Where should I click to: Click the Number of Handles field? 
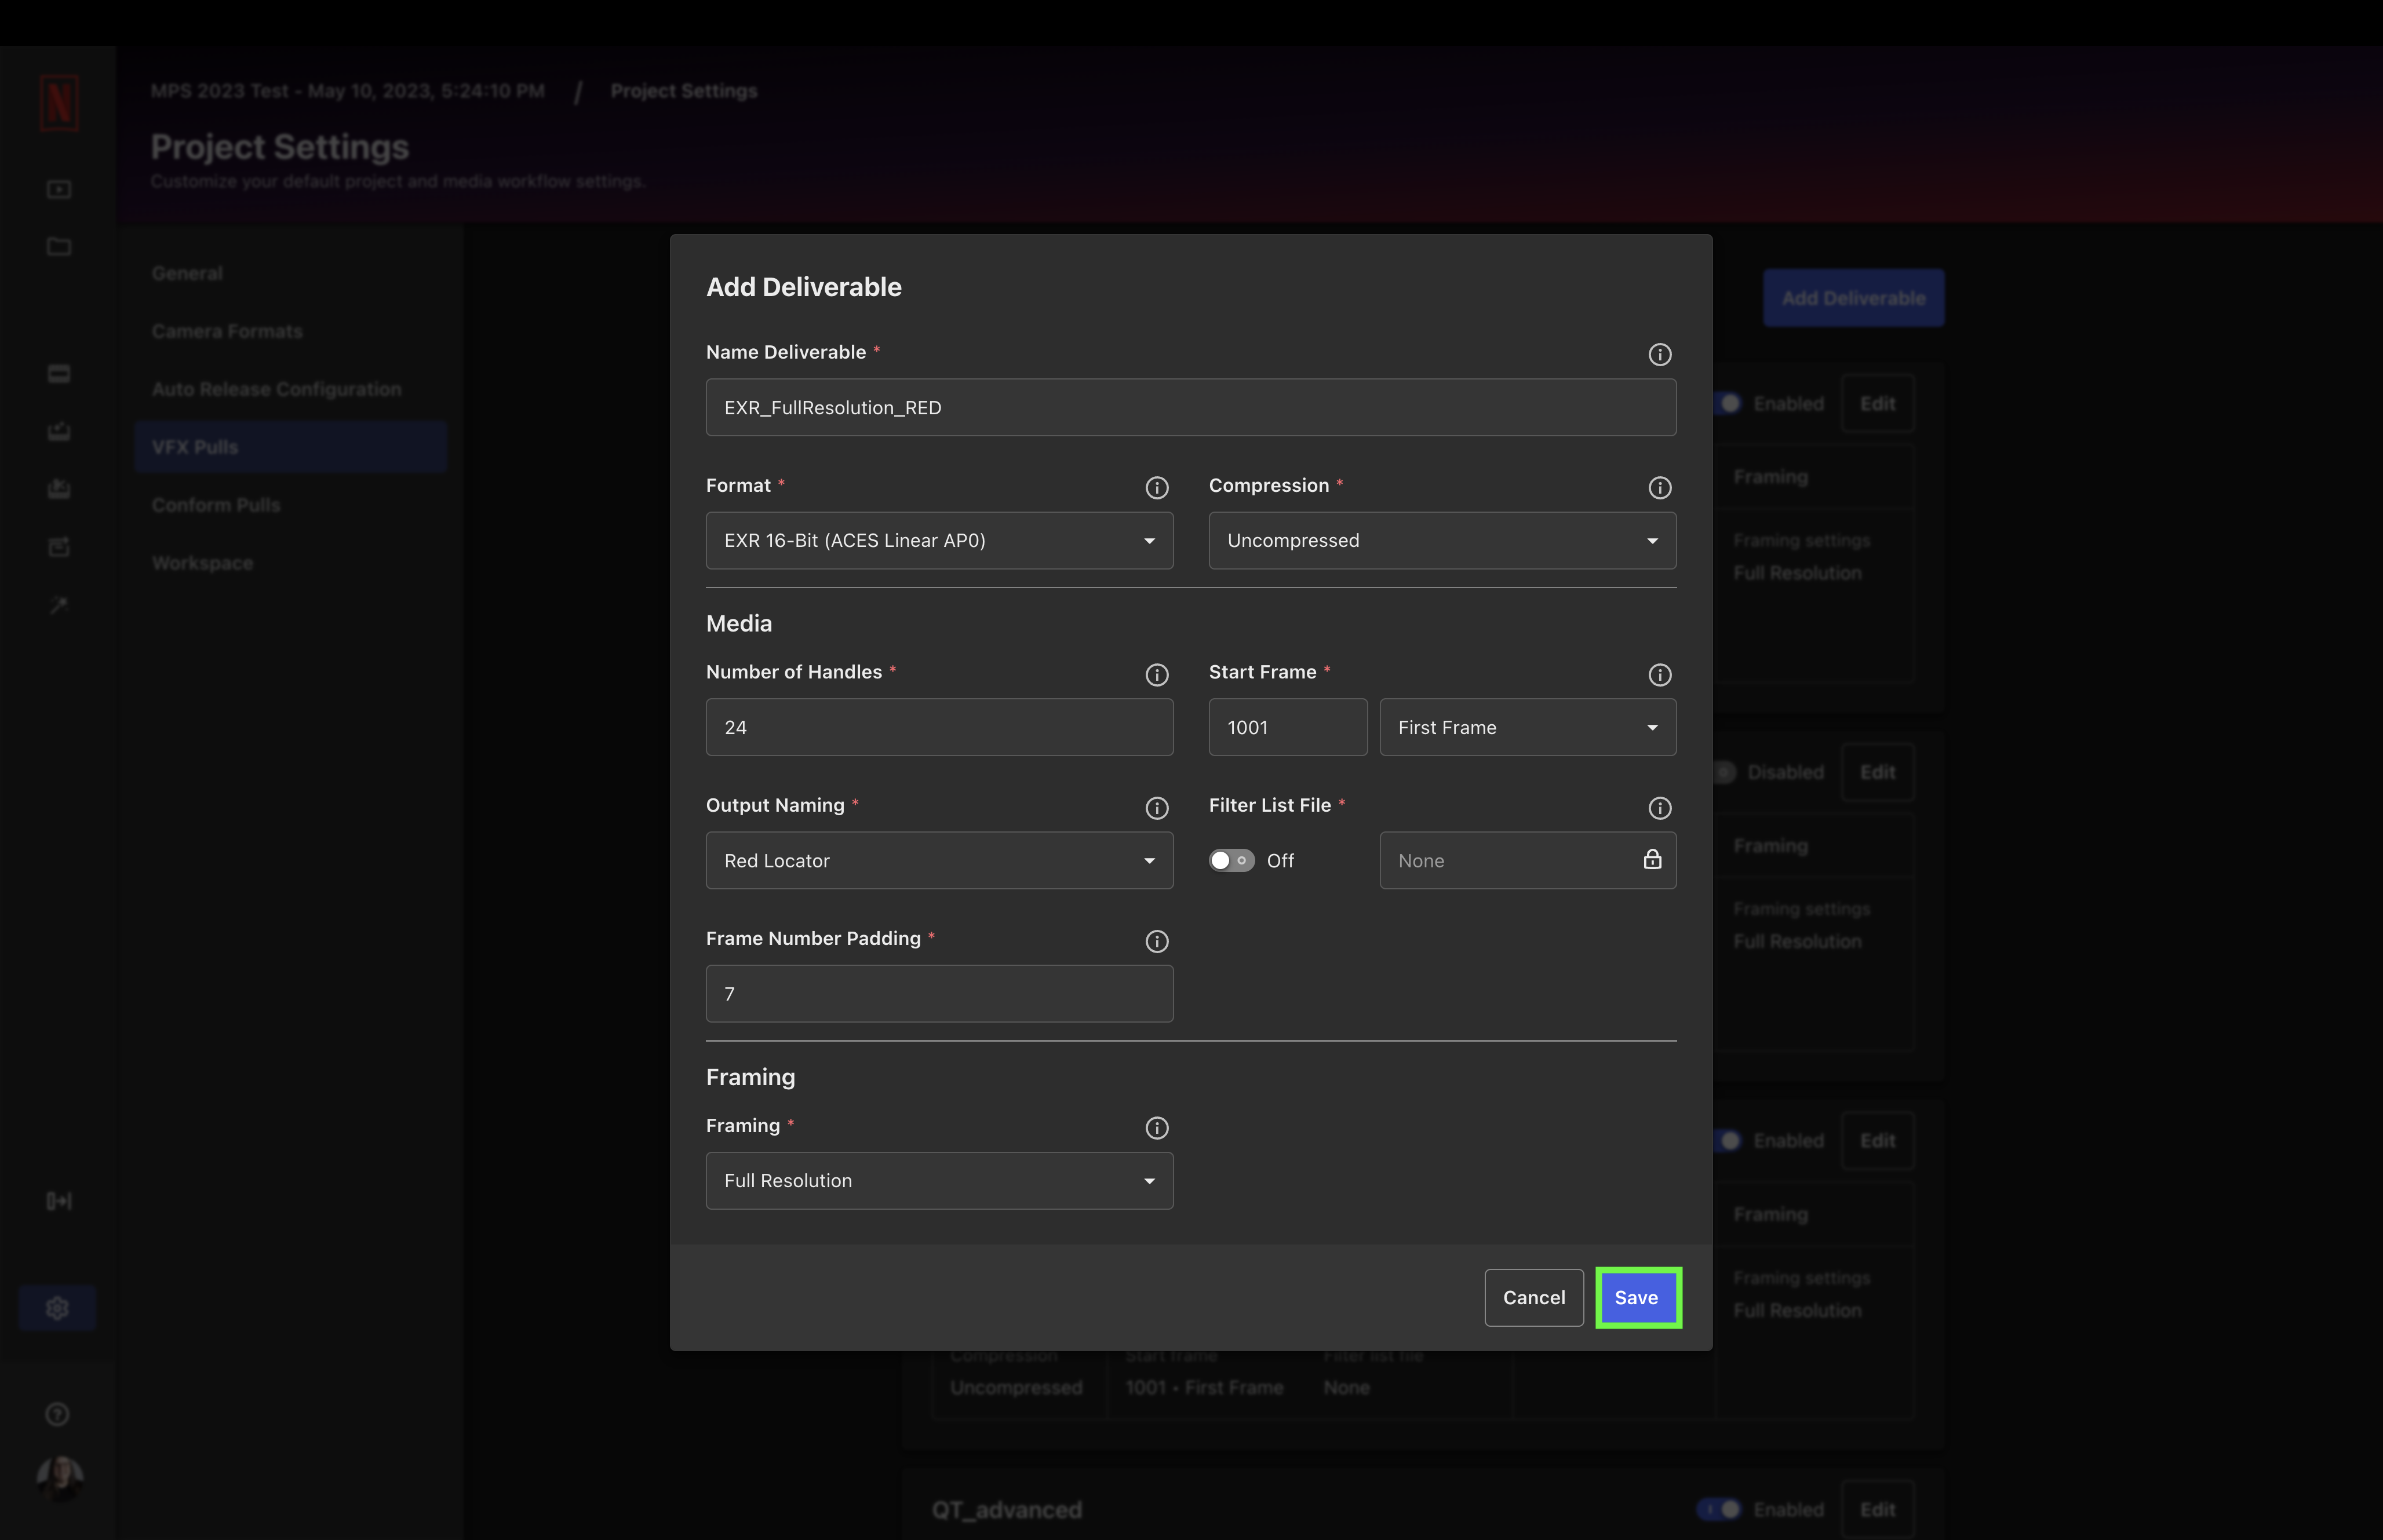coord(939,727)
